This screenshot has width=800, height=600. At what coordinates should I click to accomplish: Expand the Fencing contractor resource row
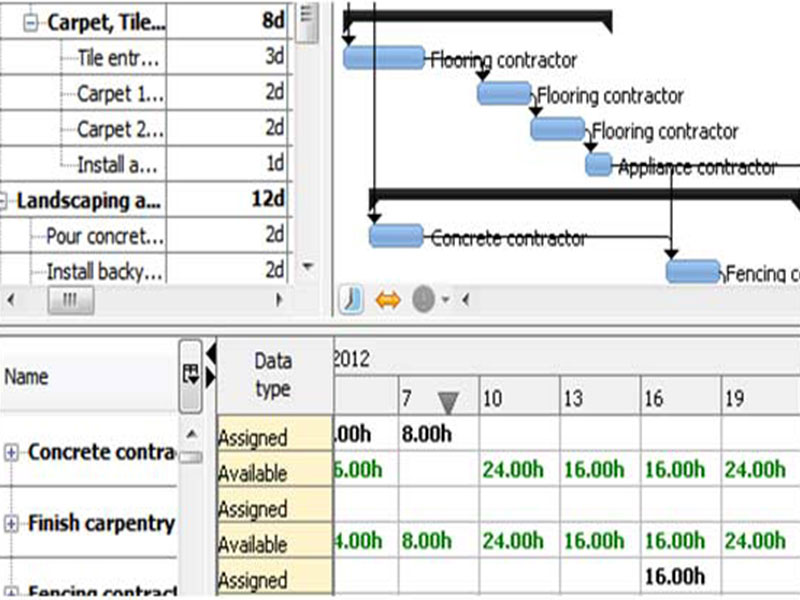tap(11, 593)
